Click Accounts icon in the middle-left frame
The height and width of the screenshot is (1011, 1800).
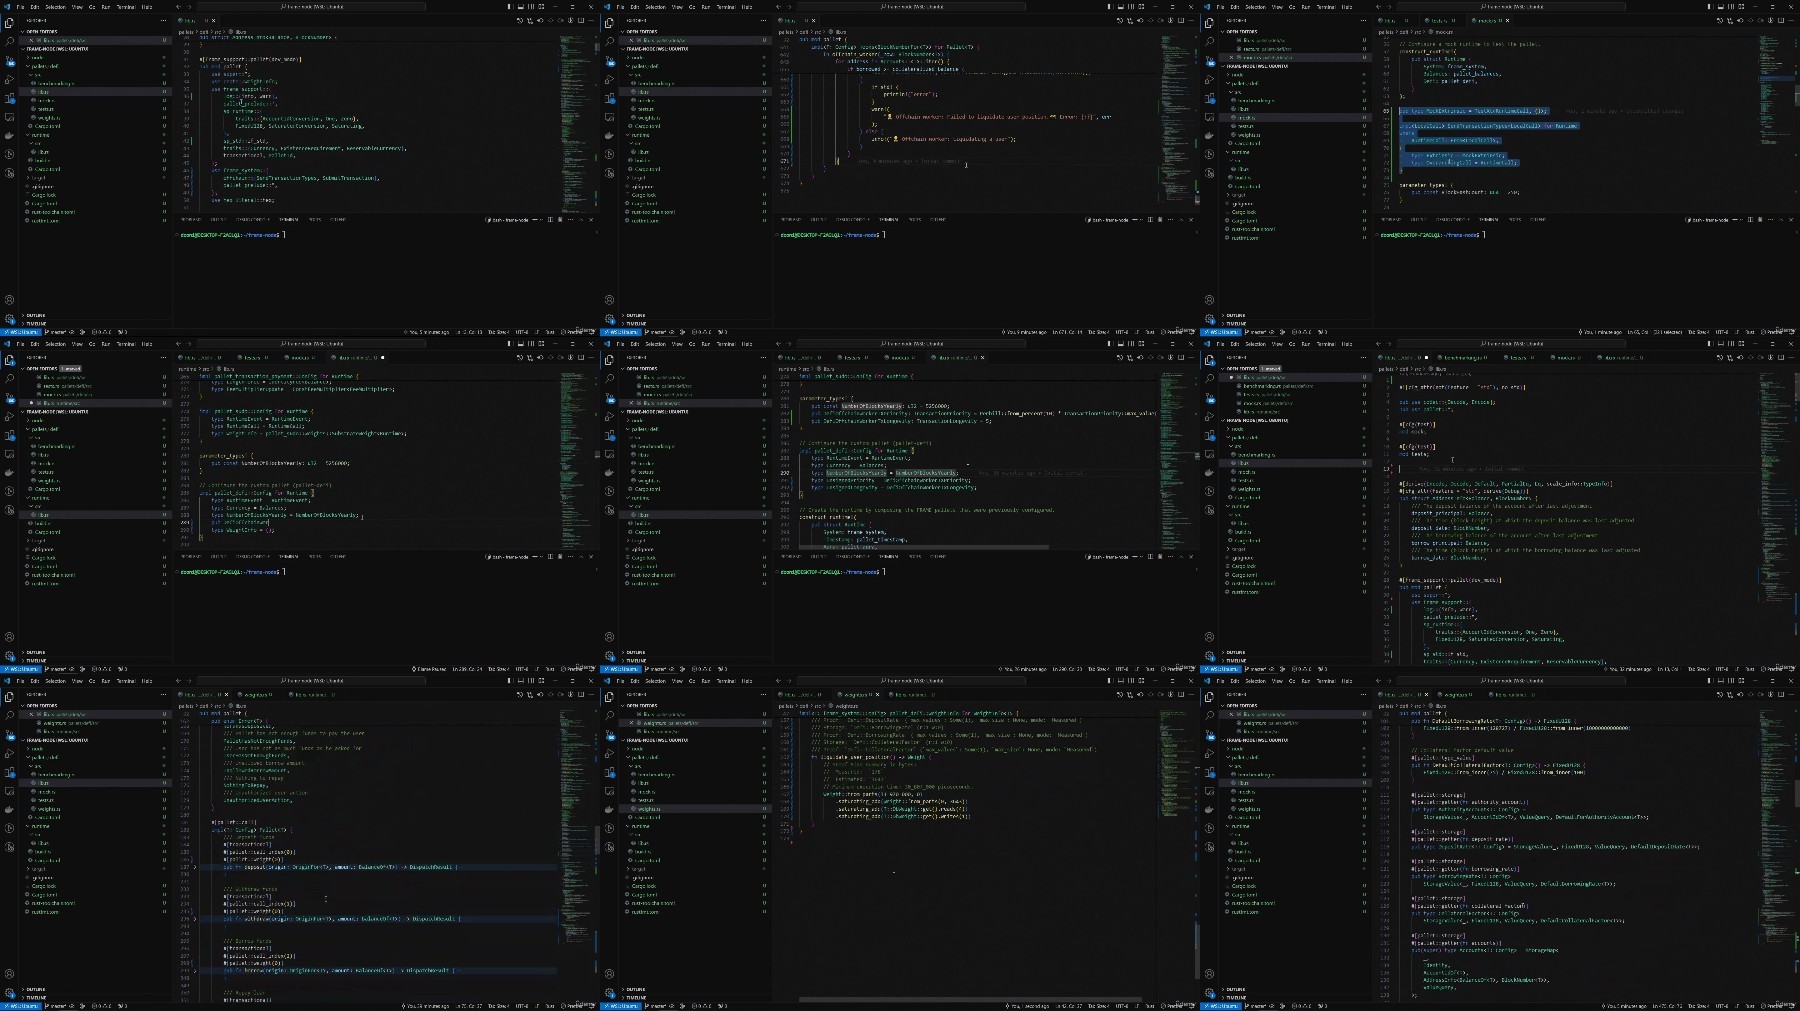[x=9, y=636]
